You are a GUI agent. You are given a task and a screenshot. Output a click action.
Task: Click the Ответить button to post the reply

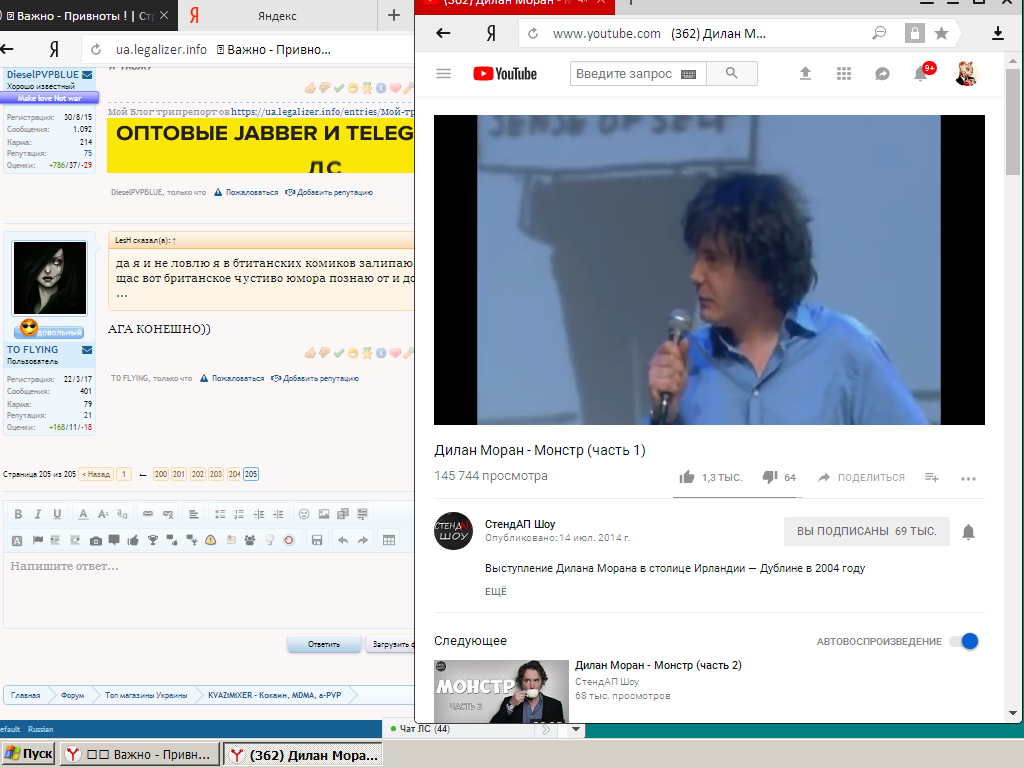pos(324,644)
